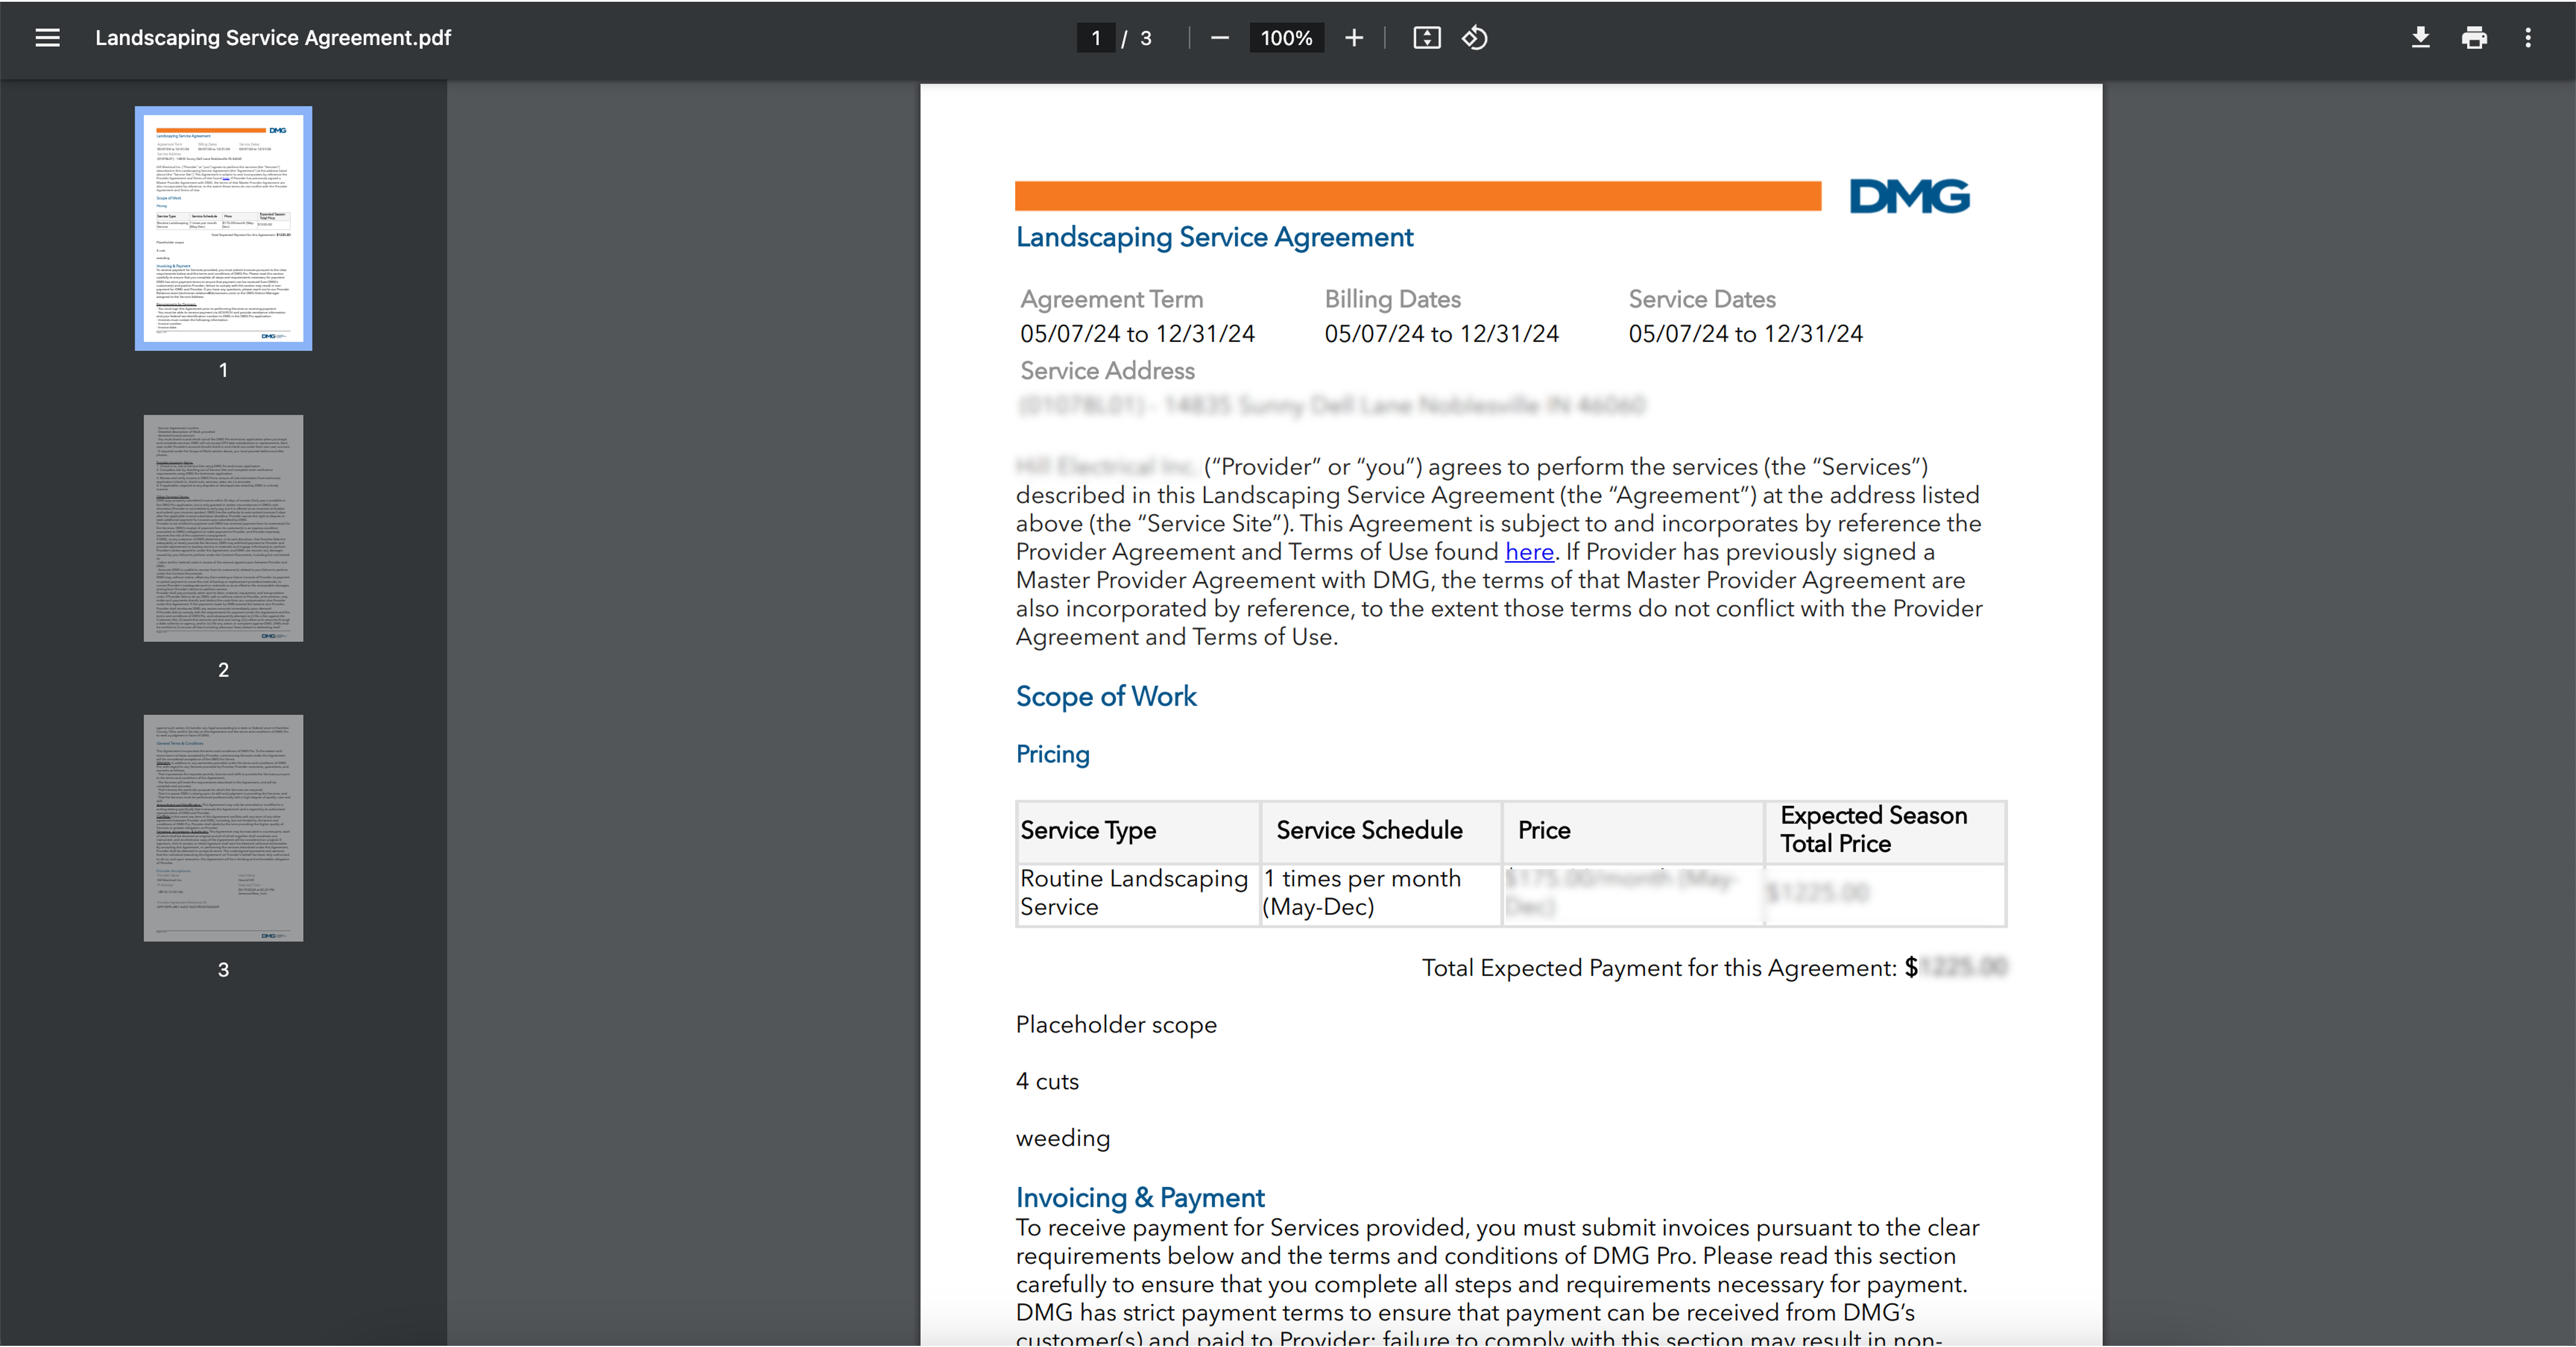
Task: Select the Landscaping Service Agreement.pdf title
Action: 272,37
